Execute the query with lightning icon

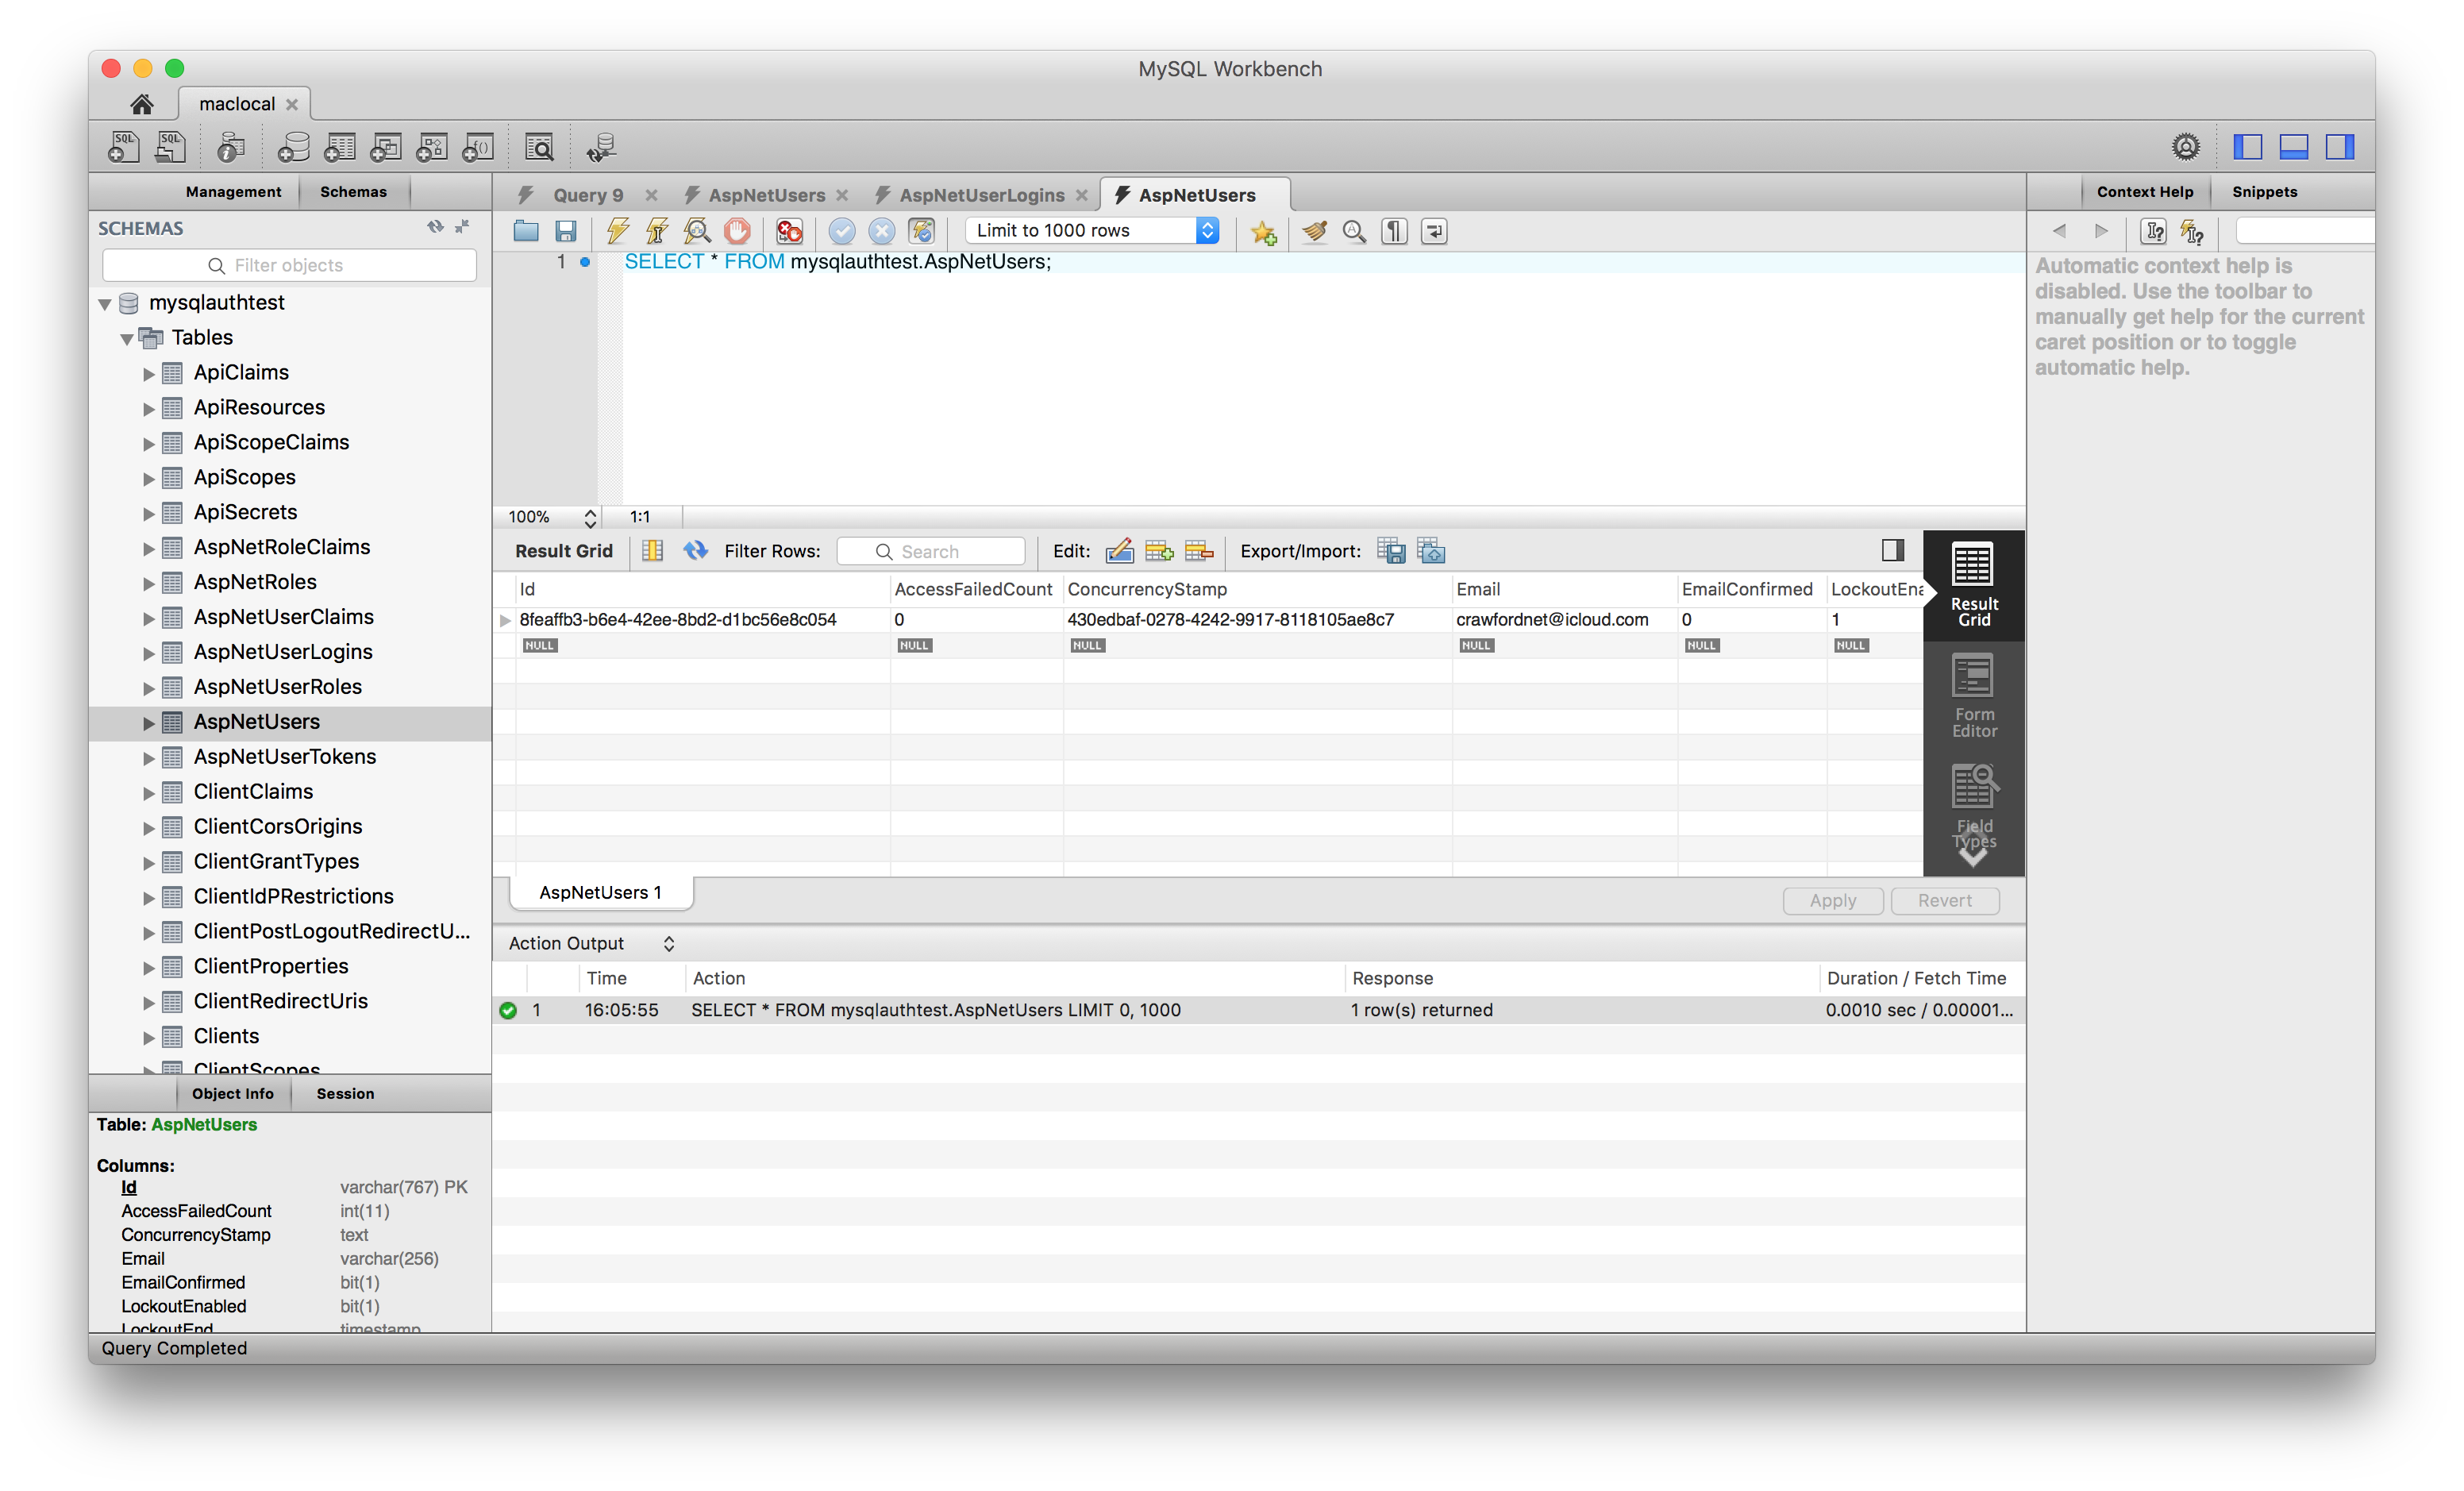point(617,231)
